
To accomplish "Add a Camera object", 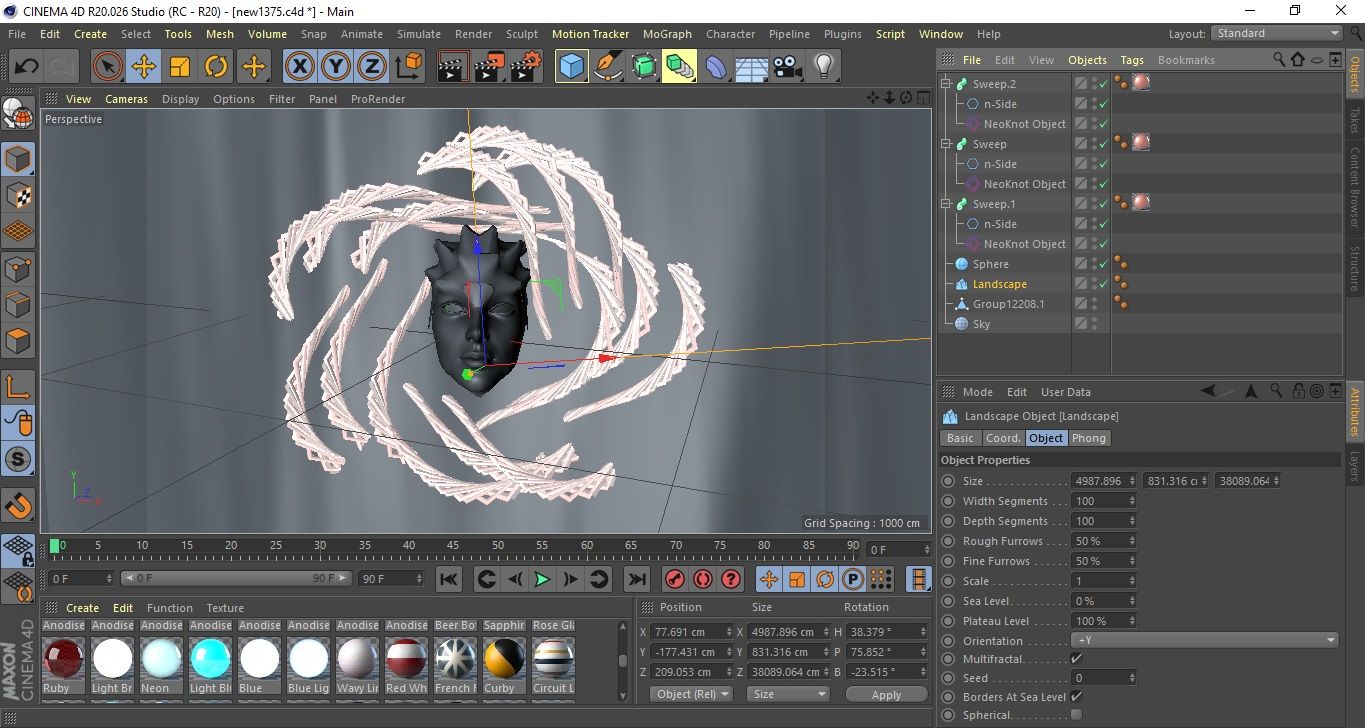I will coord(787,67).
